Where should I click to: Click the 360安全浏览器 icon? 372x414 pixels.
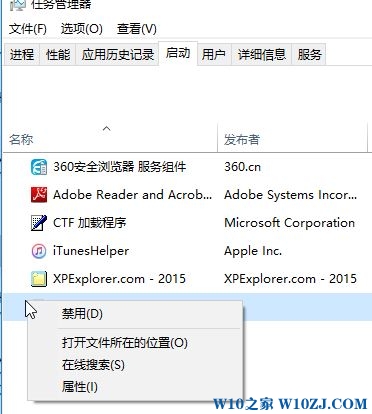click(x=39, y=167)
